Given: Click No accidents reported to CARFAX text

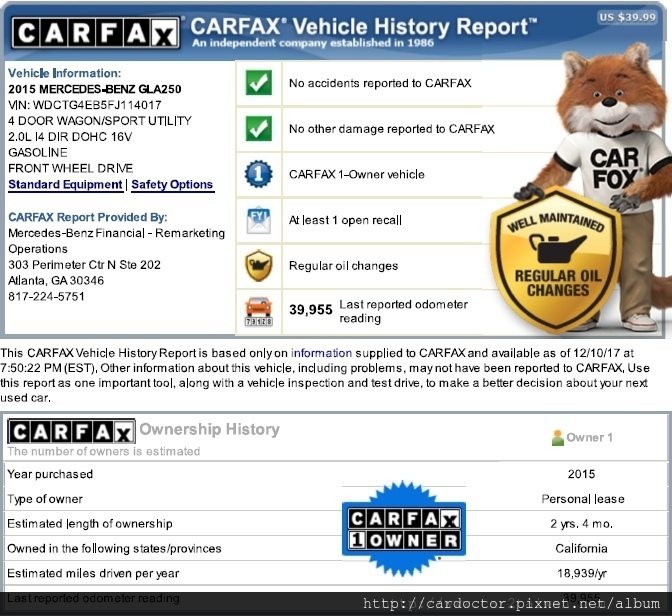Looking at the screenshot, I should (380, 83).
